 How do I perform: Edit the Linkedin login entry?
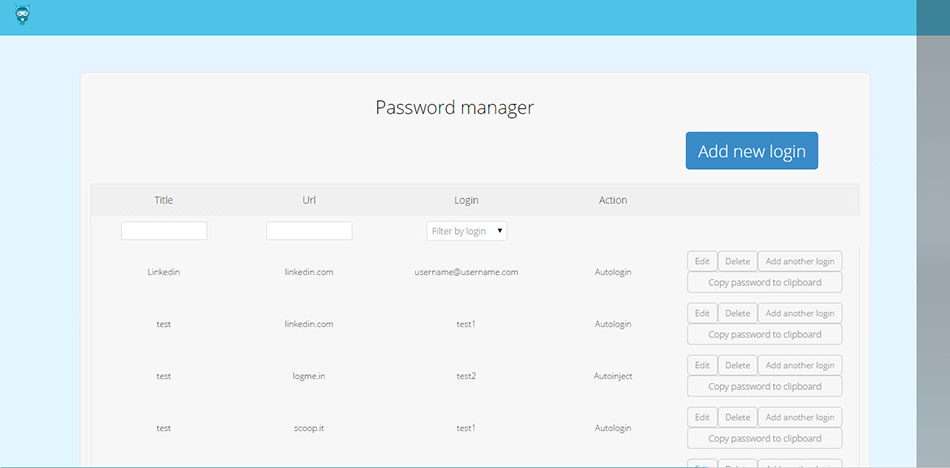pos(702,261)
